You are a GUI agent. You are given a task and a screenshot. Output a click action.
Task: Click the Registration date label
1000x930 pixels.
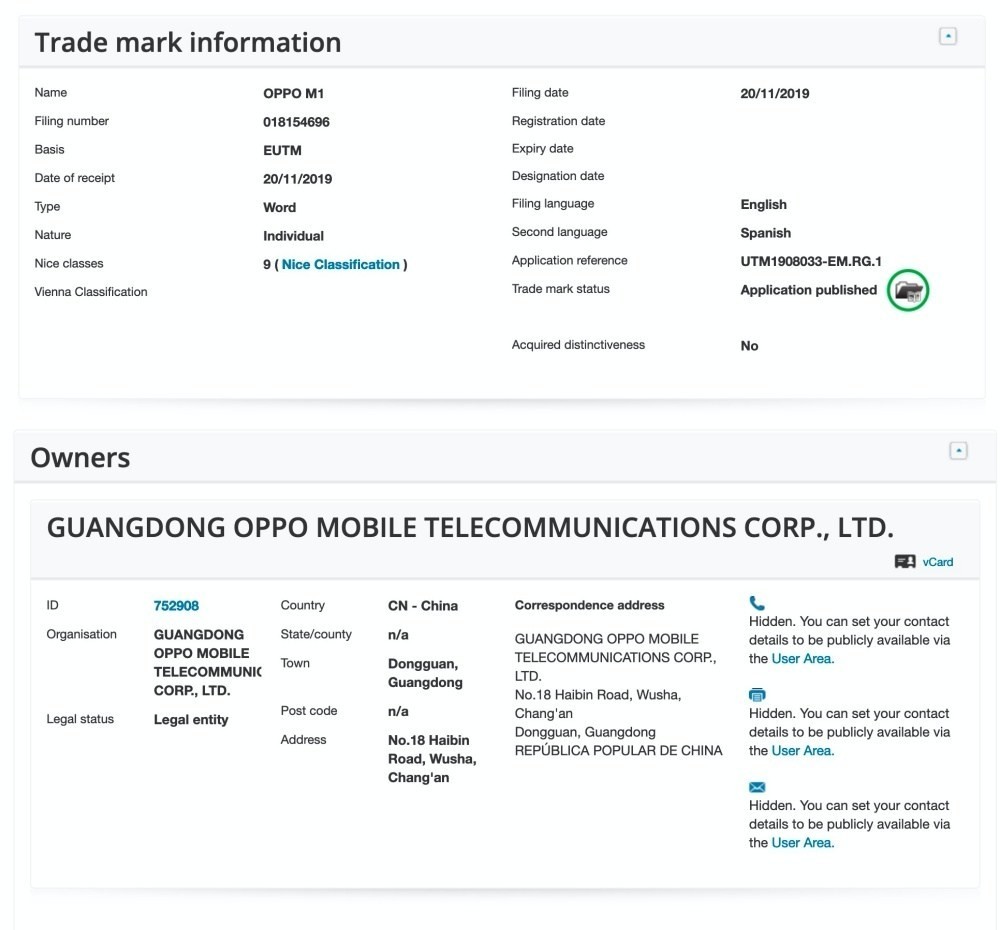pyautogui.click(x=558, y=121)
